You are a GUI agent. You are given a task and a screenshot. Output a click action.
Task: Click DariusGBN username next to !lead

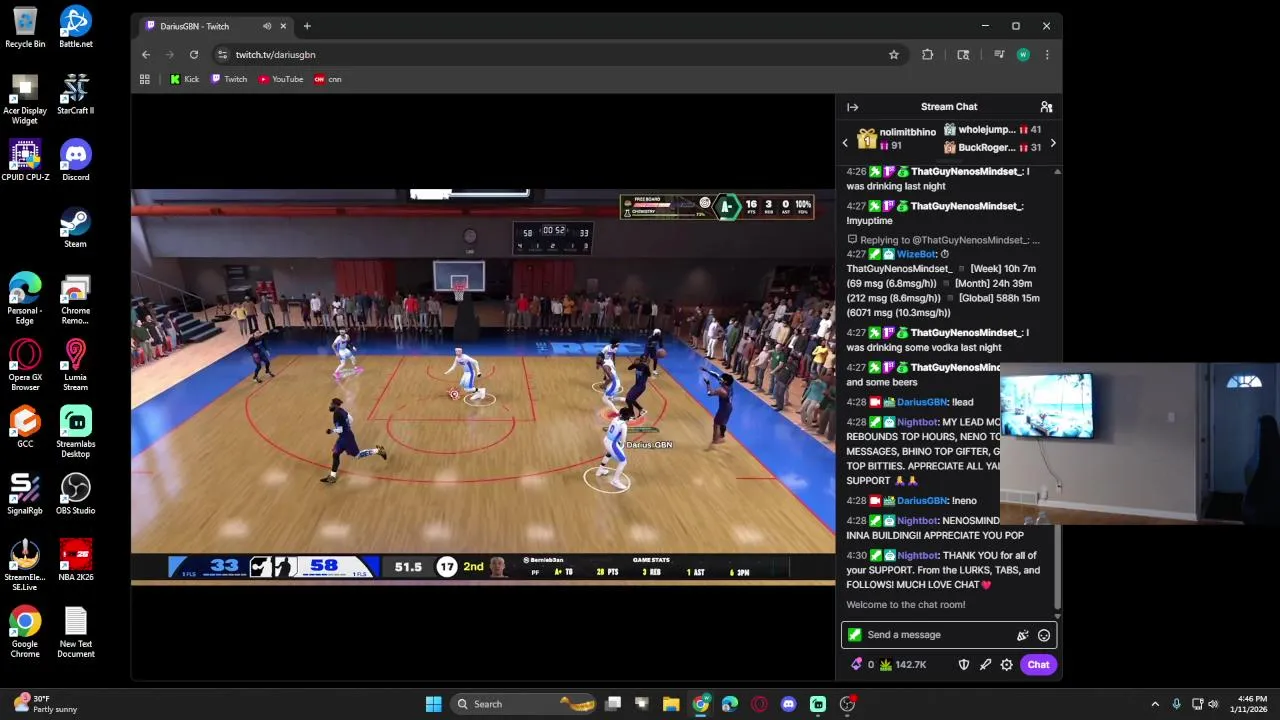922,402
